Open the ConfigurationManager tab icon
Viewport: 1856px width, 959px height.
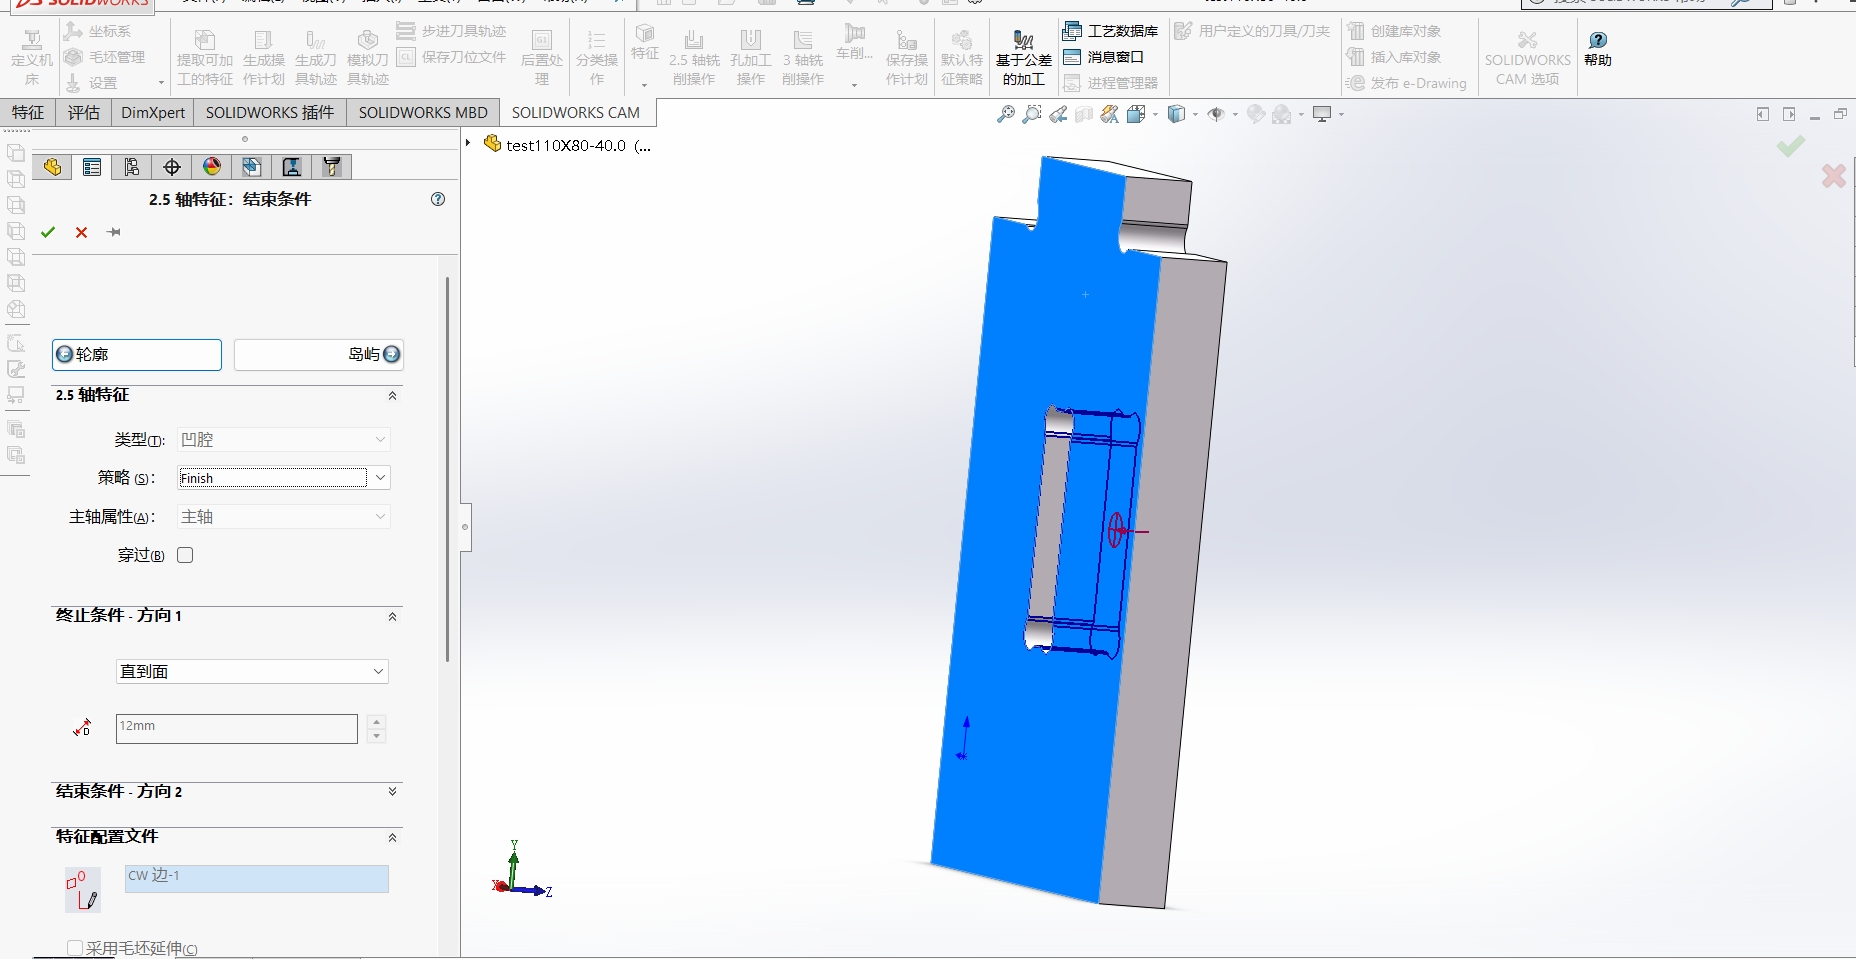pos(132,167)
